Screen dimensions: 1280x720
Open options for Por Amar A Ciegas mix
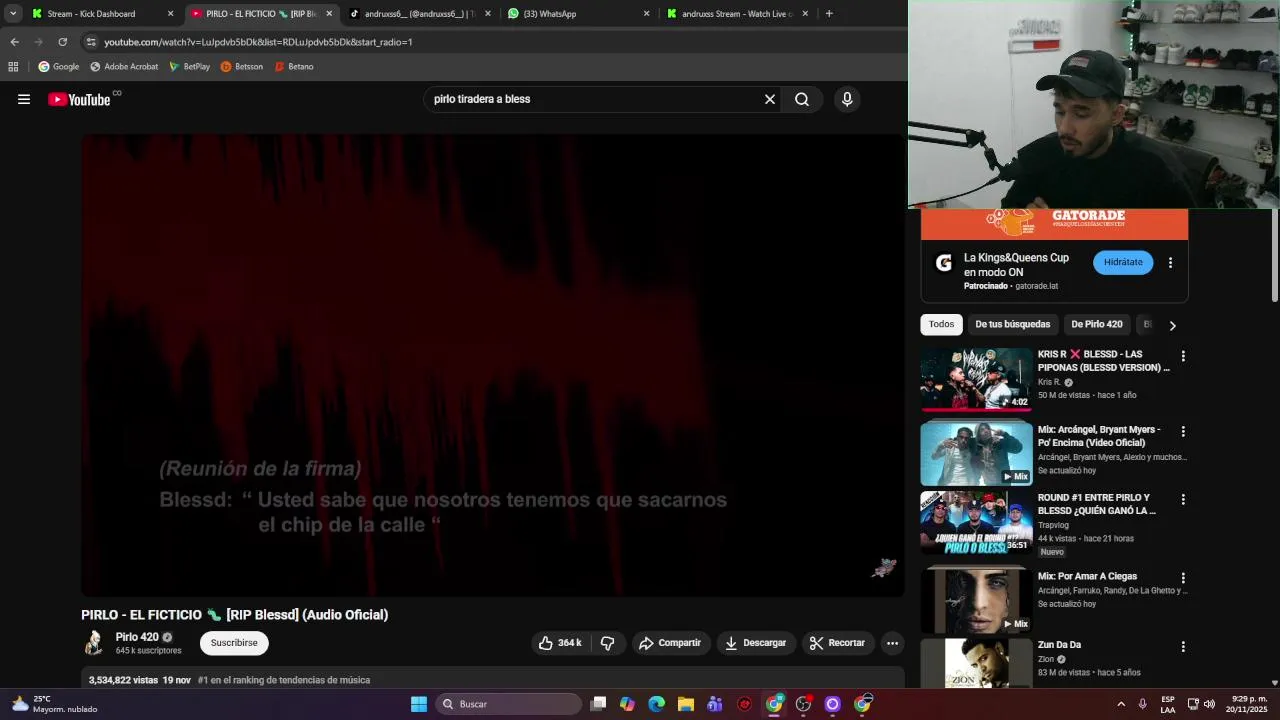pyautogui.click(x=1183, y=578)
